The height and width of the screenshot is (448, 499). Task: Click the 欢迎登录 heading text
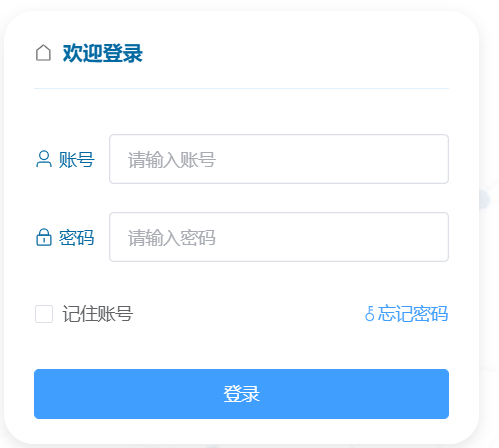[x=103, y=53]
